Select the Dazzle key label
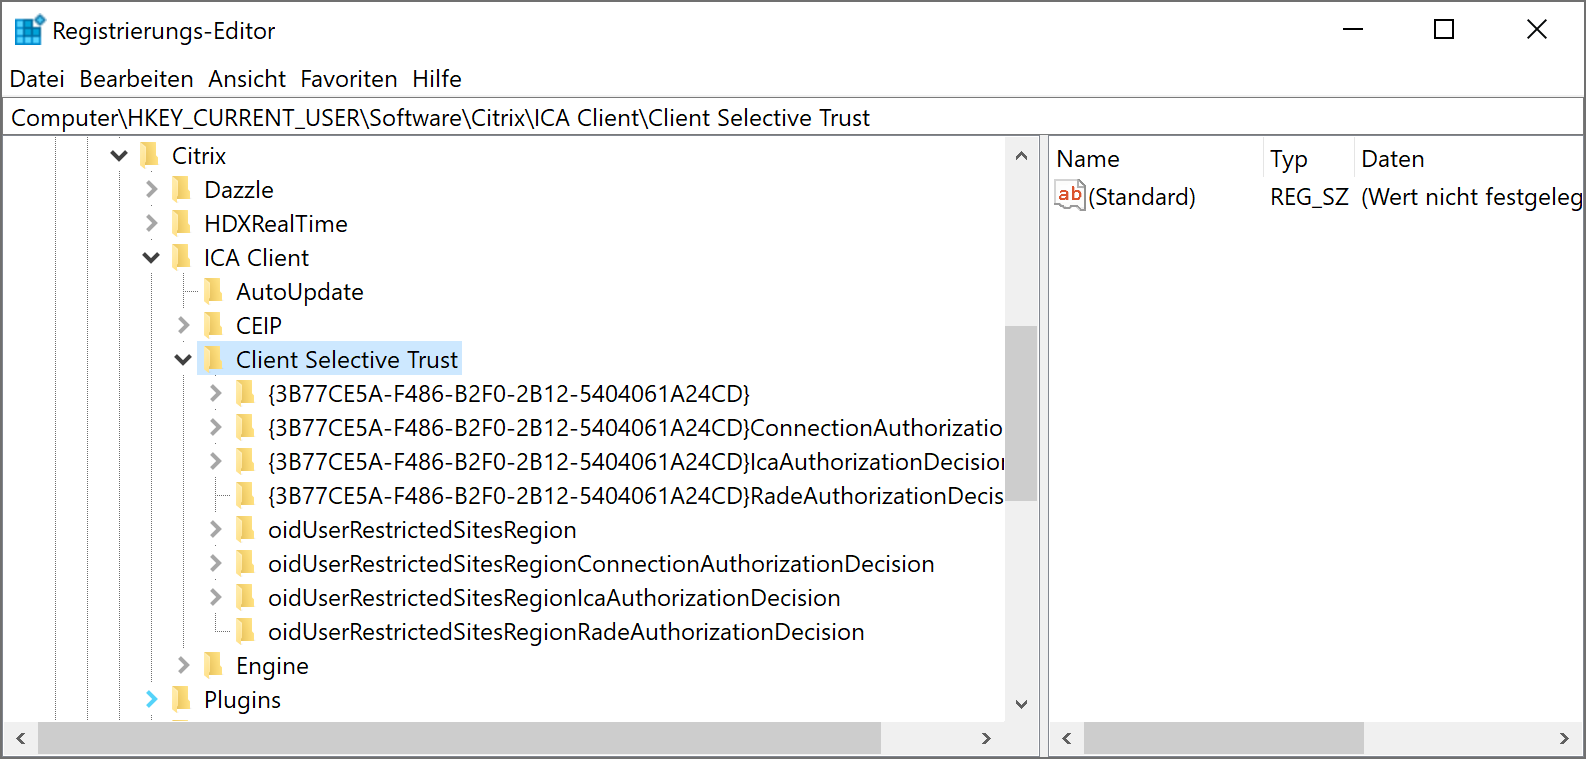The image size is (1586, 759). point(239,190)
